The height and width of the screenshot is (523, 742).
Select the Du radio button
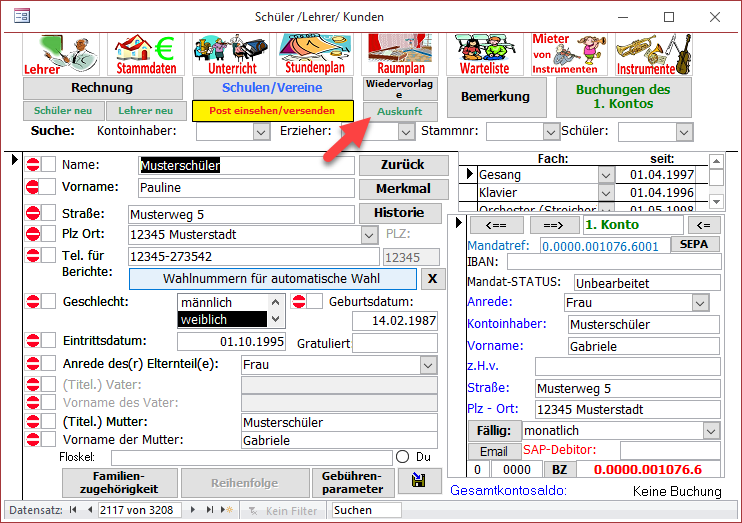pyautogui.click(x=403, y=456)
